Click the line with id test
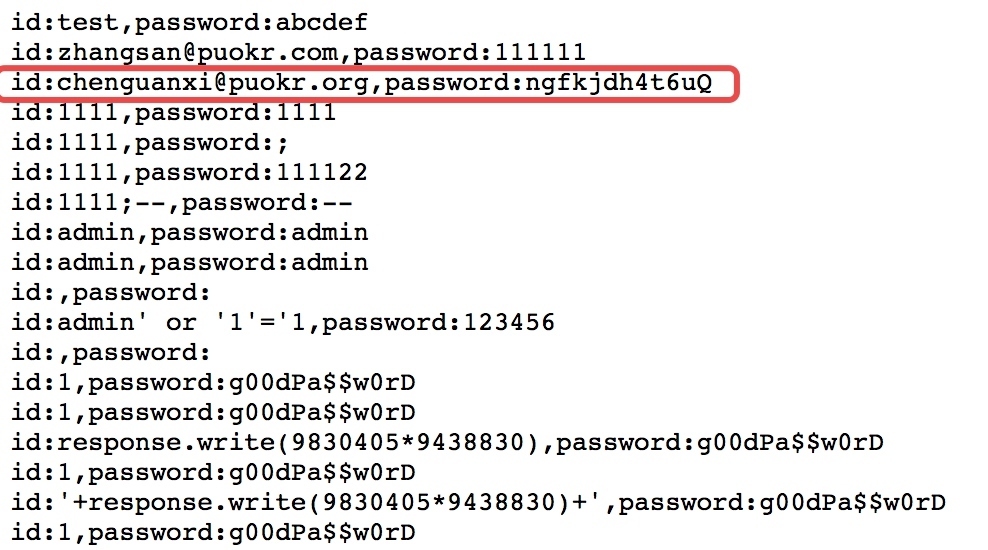The width and height of the screenshot is (988, 550). point(189,23)
